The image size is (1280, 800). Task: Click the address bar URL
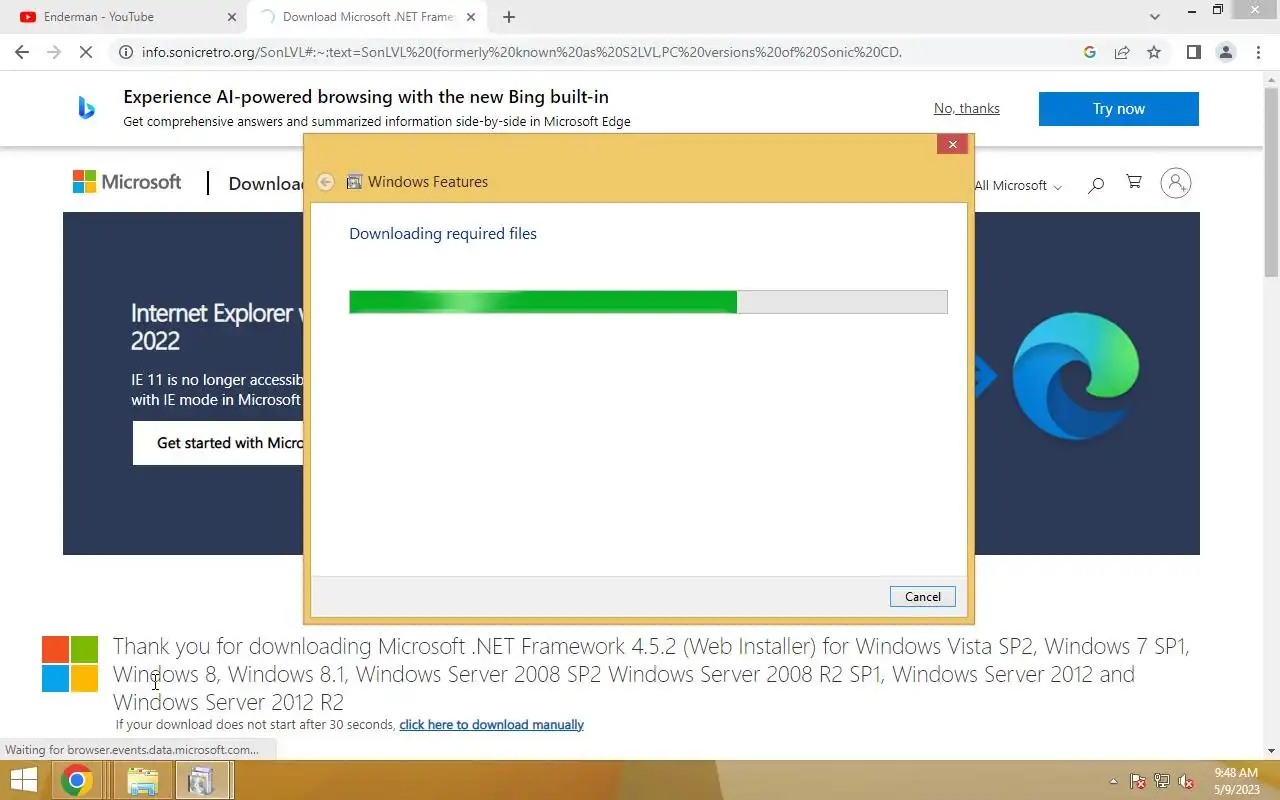point(522,52)
